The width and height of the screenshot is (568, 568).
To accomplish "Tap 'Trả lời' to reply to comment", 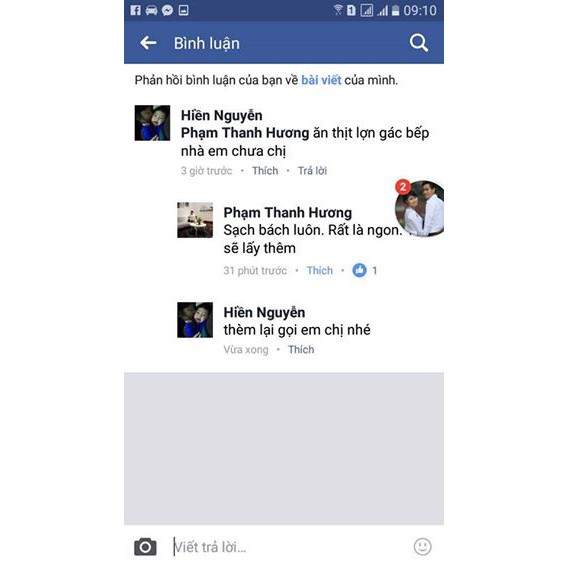I will click(312, 171).
